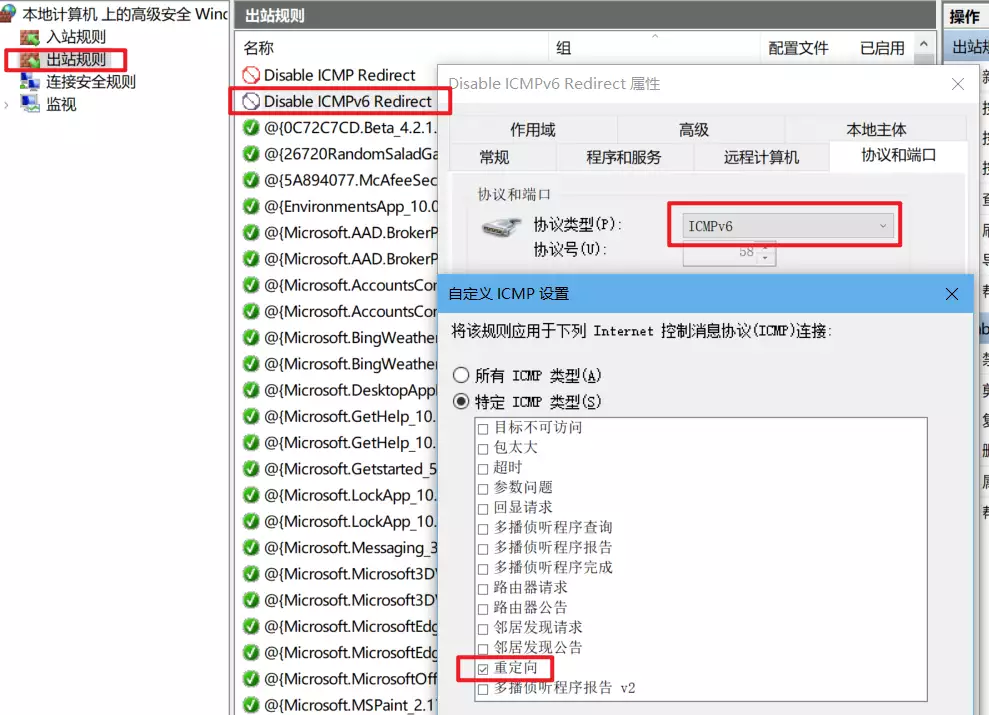
Task: Select the 出站规则 outbound rules icon
Action: tap(30, 60)
